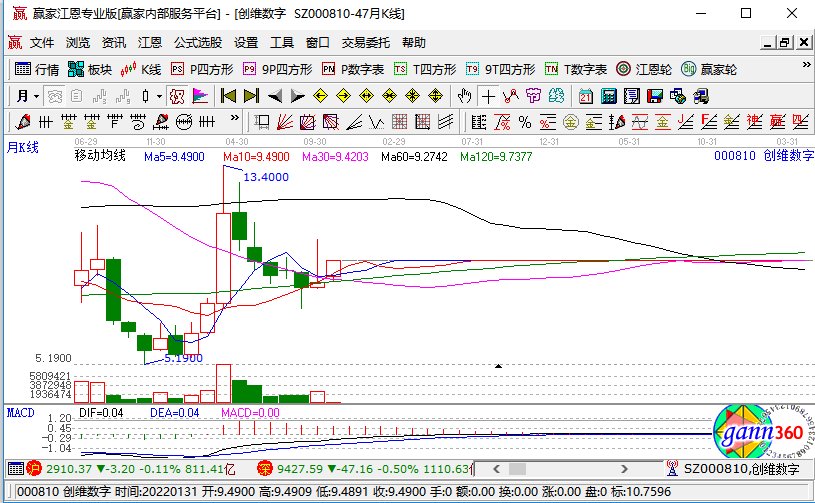Click the save chart floppy icon
The height and width of the screenshot is (503, 815).
pyautogui.click(x=655, y=96)
